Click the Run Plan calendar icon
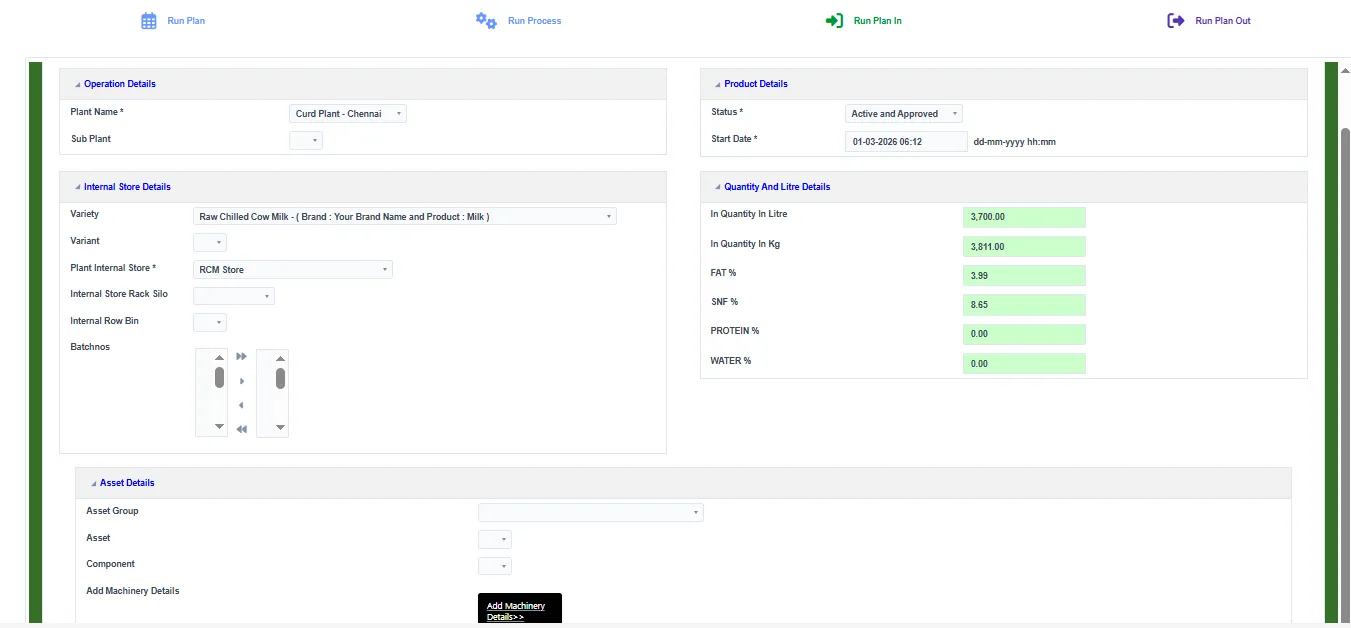This screenshot has width=1351, height=628. click(x=149, y=21)
